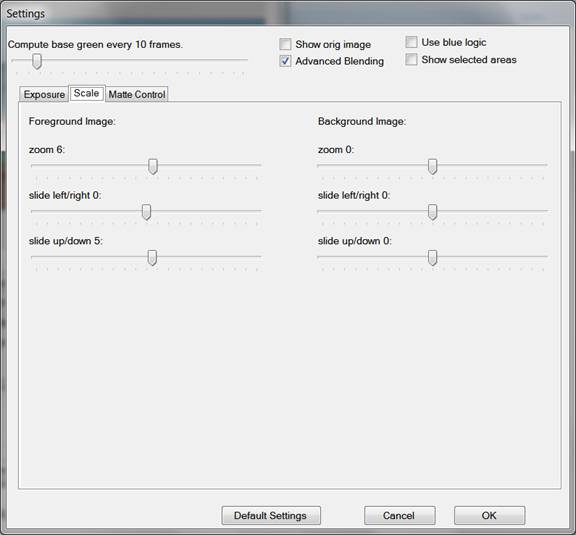Click the Background slide left/right slider handle

pos(433,212)
